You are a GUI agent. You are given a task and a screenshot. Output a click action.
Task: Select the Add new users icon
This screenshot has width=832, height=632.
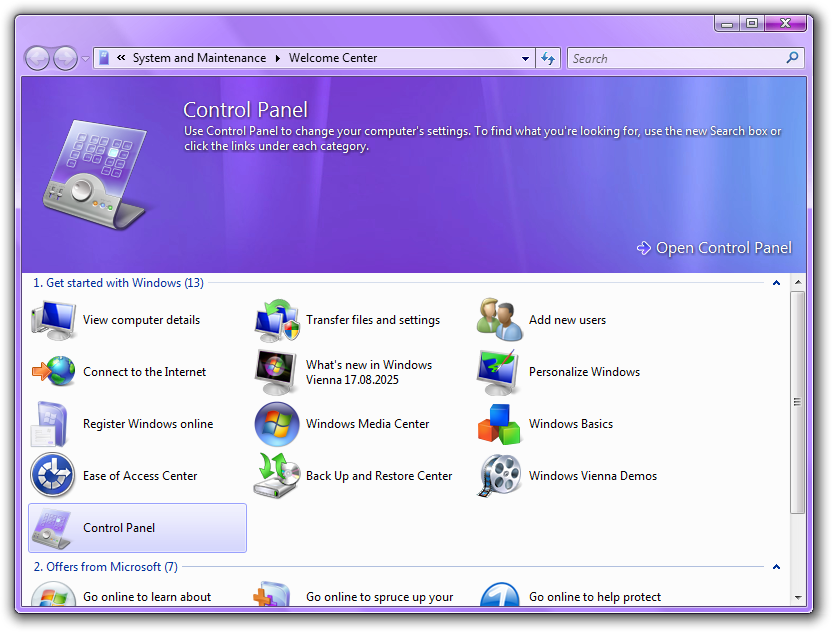[499, 320]
